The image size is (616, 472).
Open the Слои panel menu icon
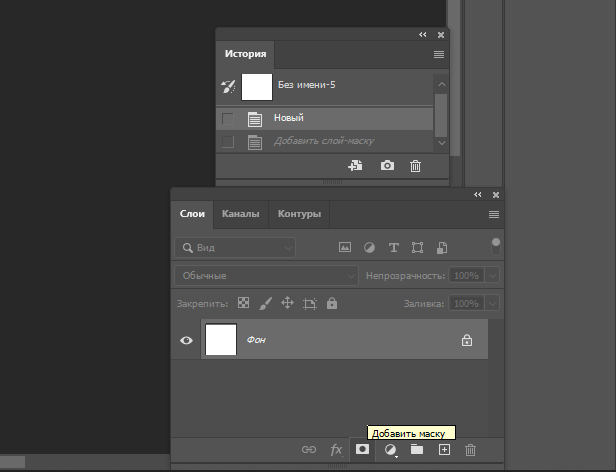coord(494,214)
